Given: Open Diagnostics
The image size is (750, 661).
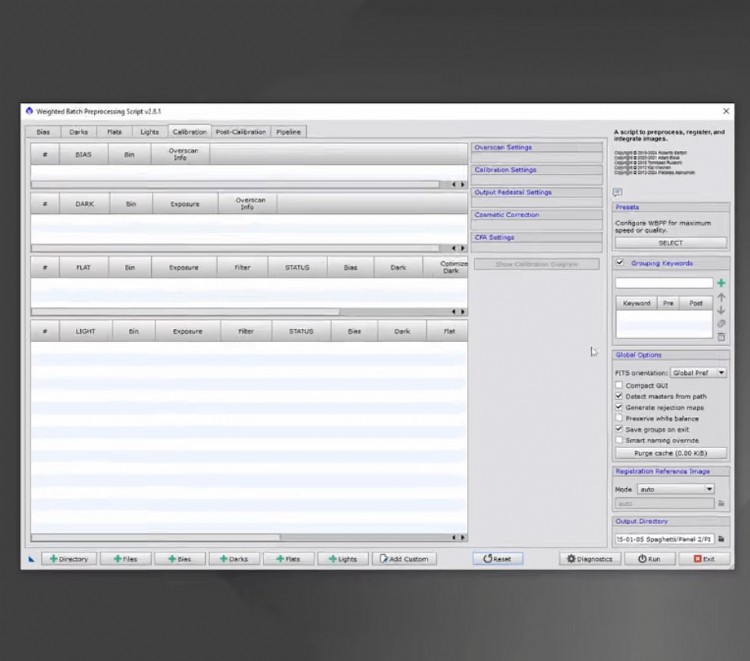Looking at the screenshot, I should 590,559.
